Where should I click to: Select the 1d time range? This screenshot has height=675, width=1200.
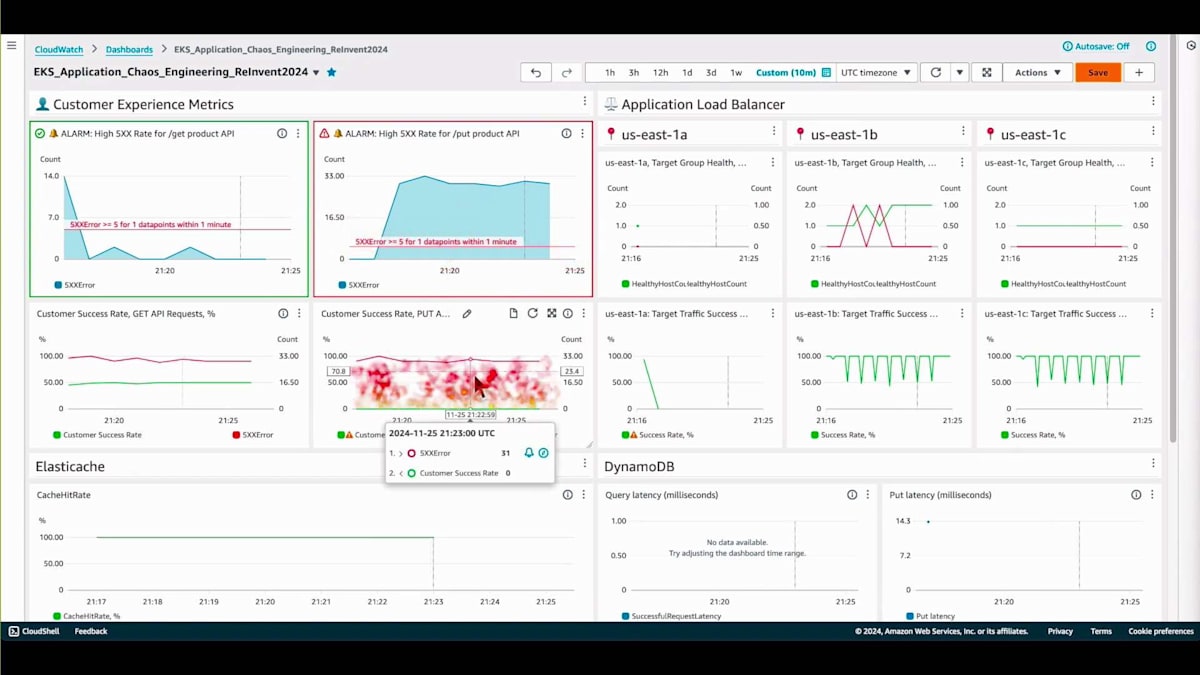pyautogui.click(x=687, y=72)
